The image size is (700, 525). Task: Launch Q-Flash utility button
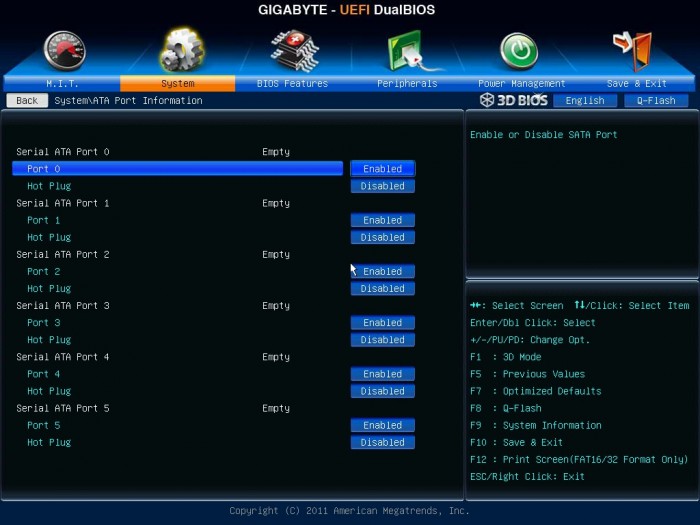click(656, 100)
